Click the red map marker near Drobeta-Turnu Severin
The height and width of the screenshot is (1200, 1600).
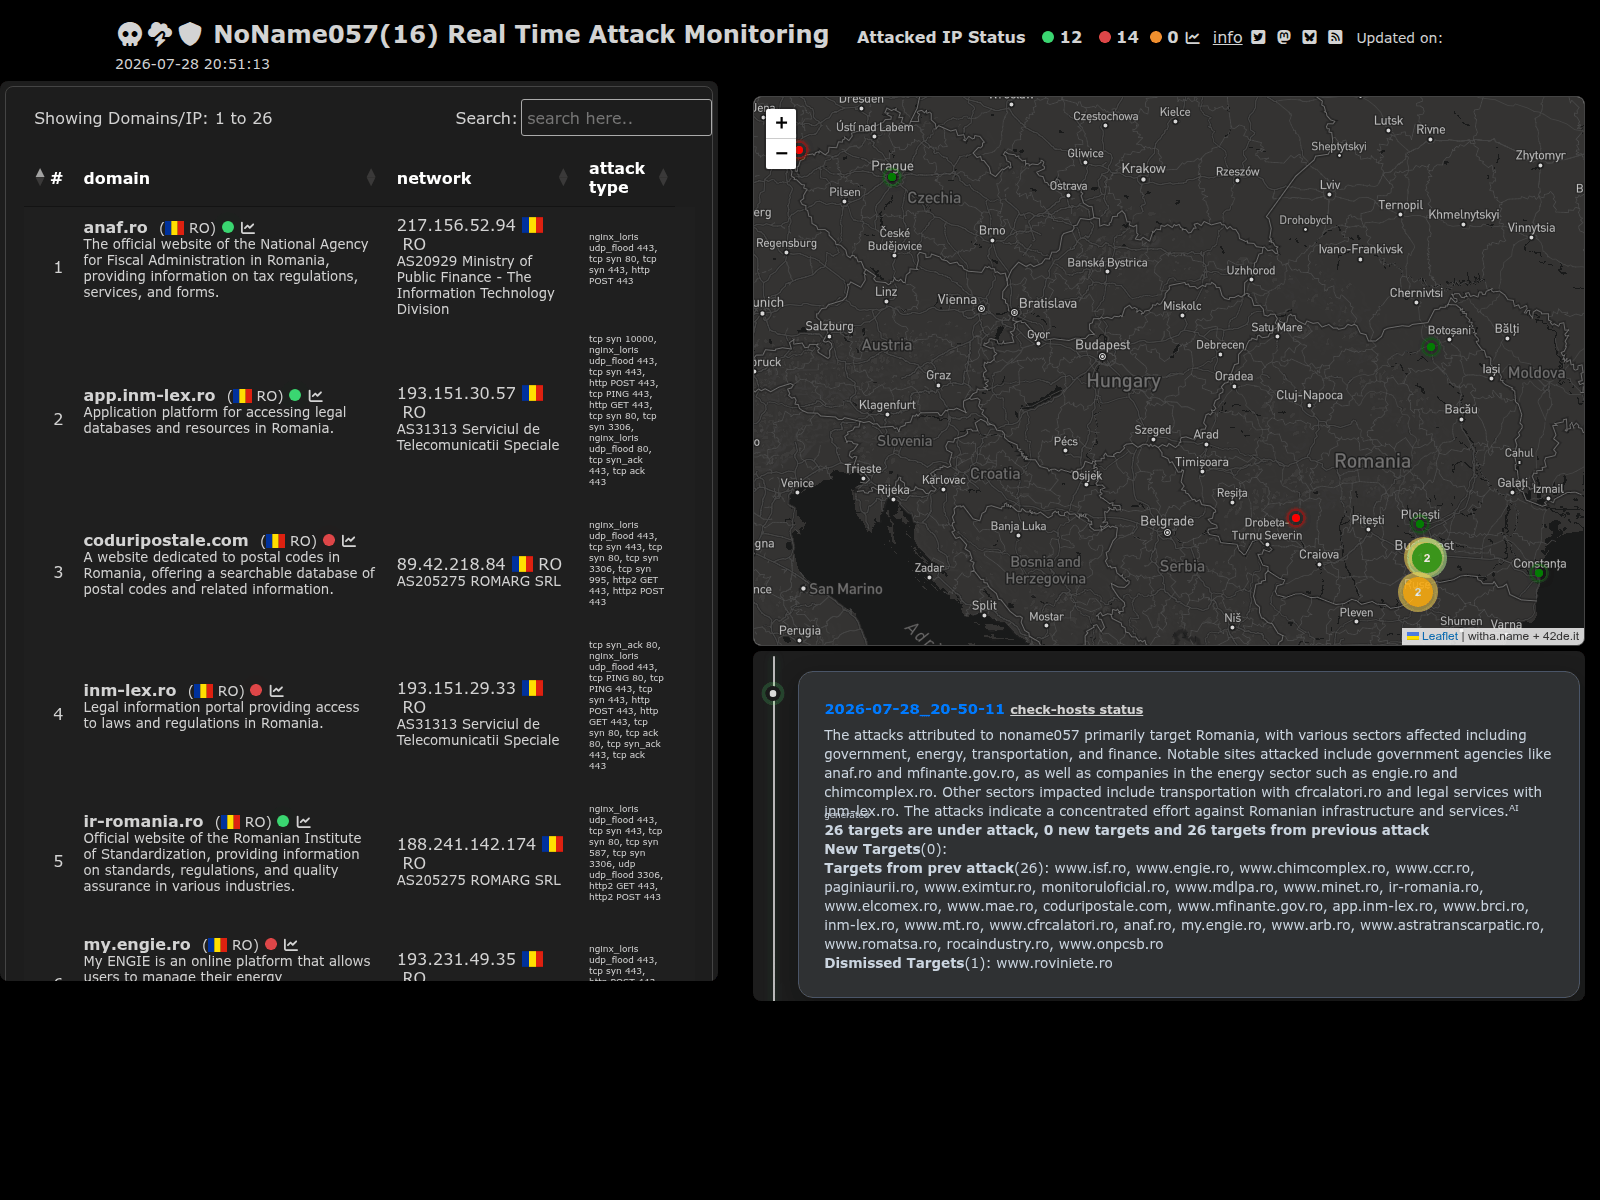[1296, 518]
